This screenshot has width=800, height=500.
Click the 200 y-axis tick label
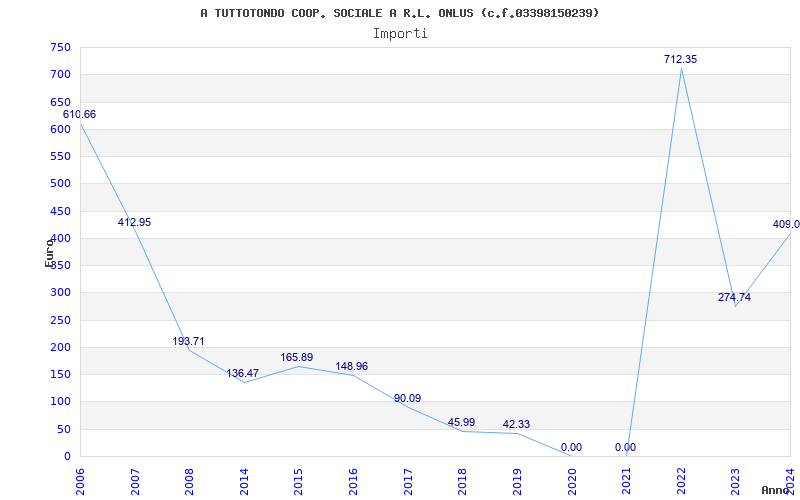pos(60,347)
